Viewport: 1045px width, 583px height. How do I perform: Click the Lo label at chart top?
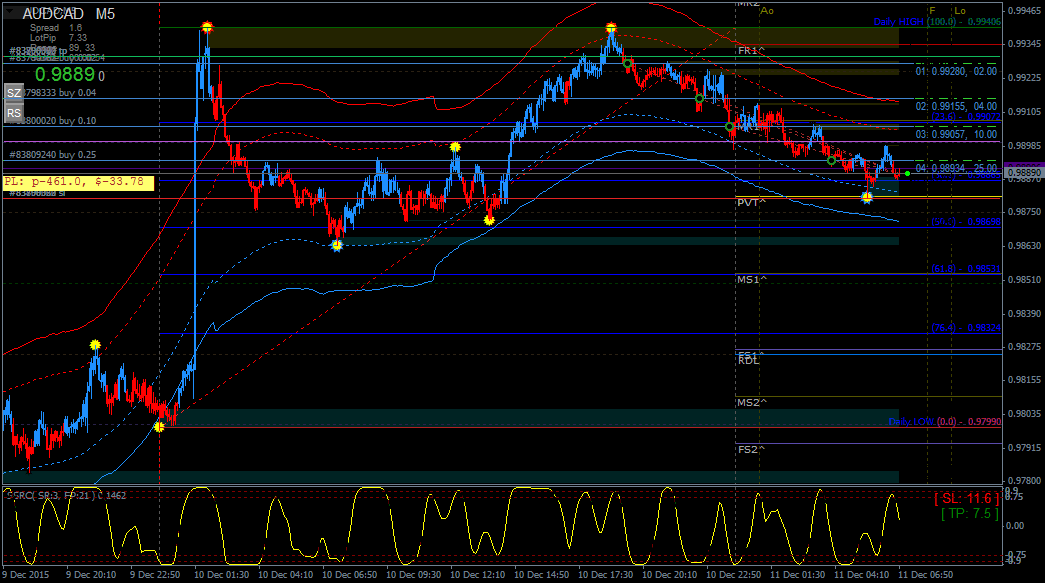coord(960,11)
